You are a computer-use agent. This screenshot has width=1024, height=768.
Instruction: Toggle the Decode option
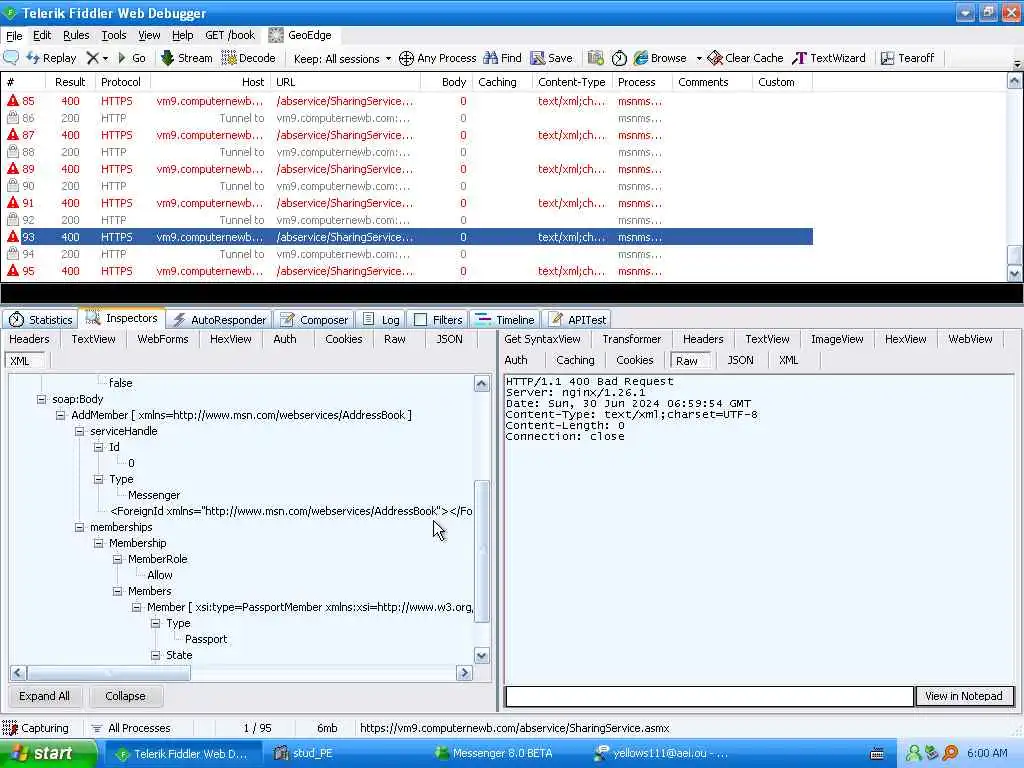click(249, 58)
